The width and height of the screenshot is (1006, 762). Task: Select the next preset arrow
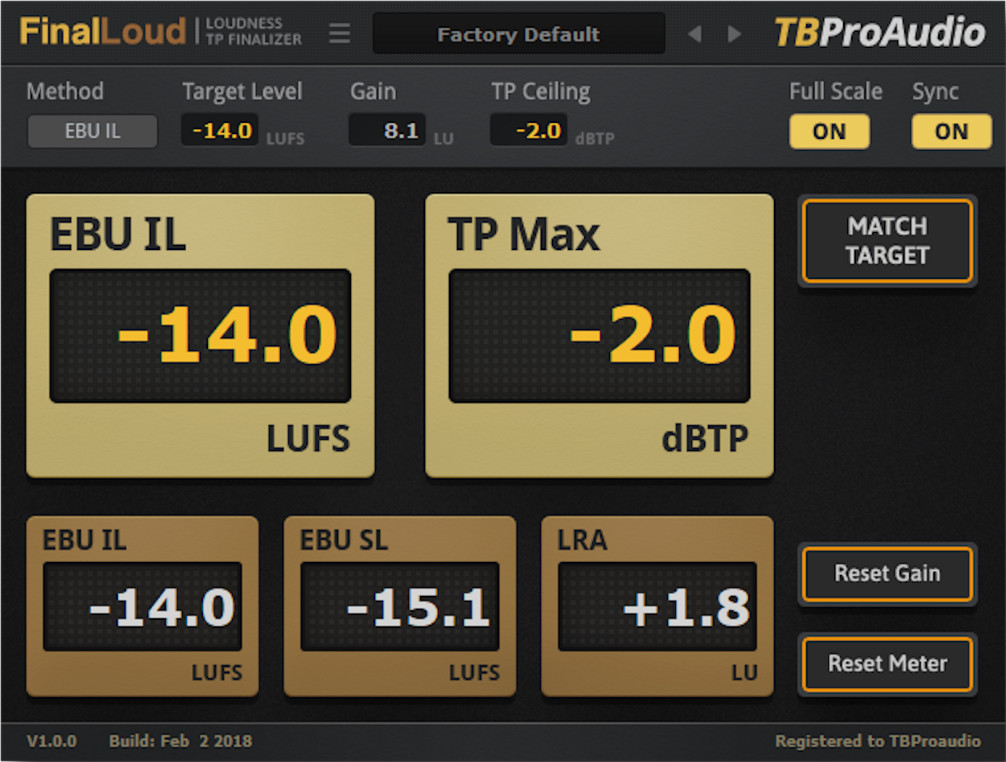pyautogui.click(x=734, y=33)
